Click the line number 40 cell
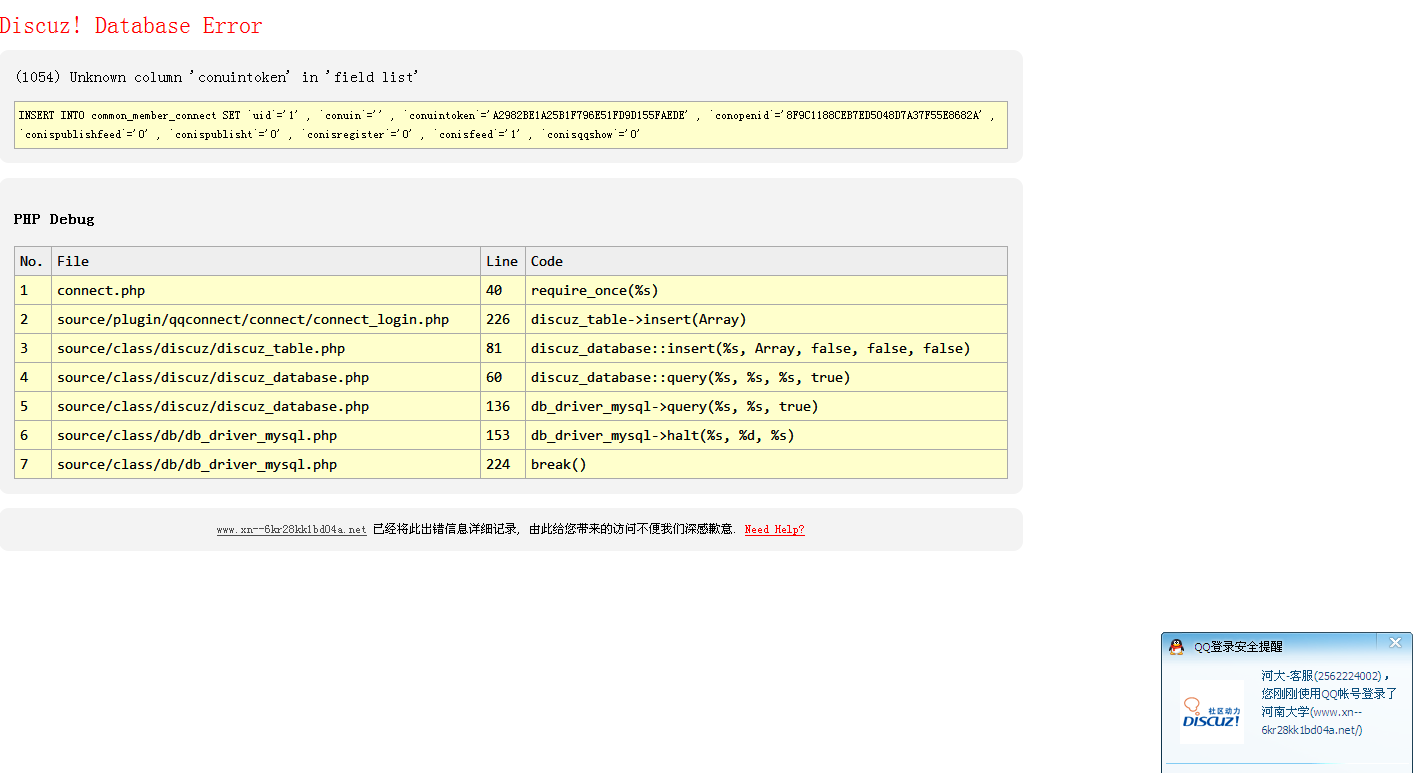 (503, 290)
